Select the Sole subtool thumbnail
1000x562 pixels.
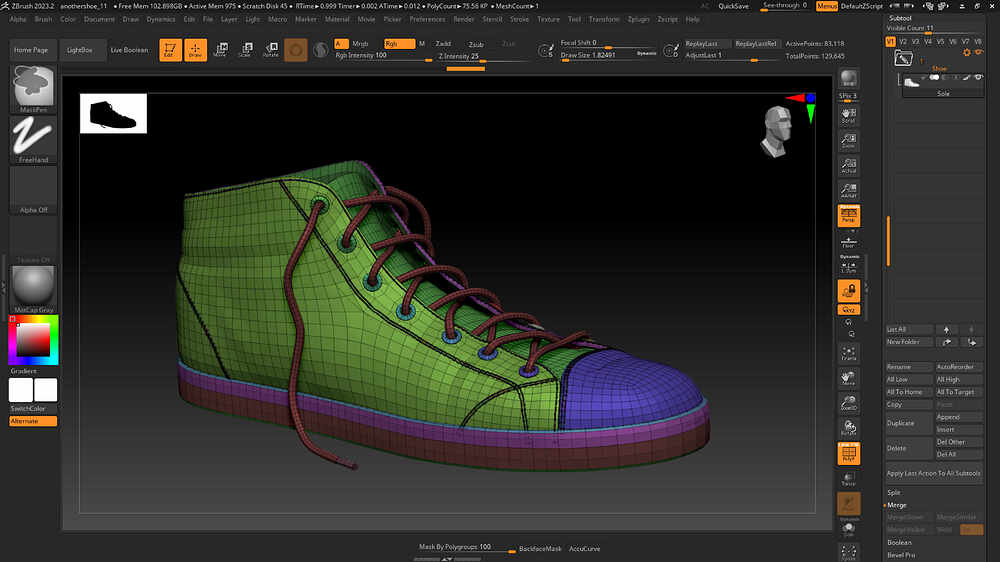(911, 81)
